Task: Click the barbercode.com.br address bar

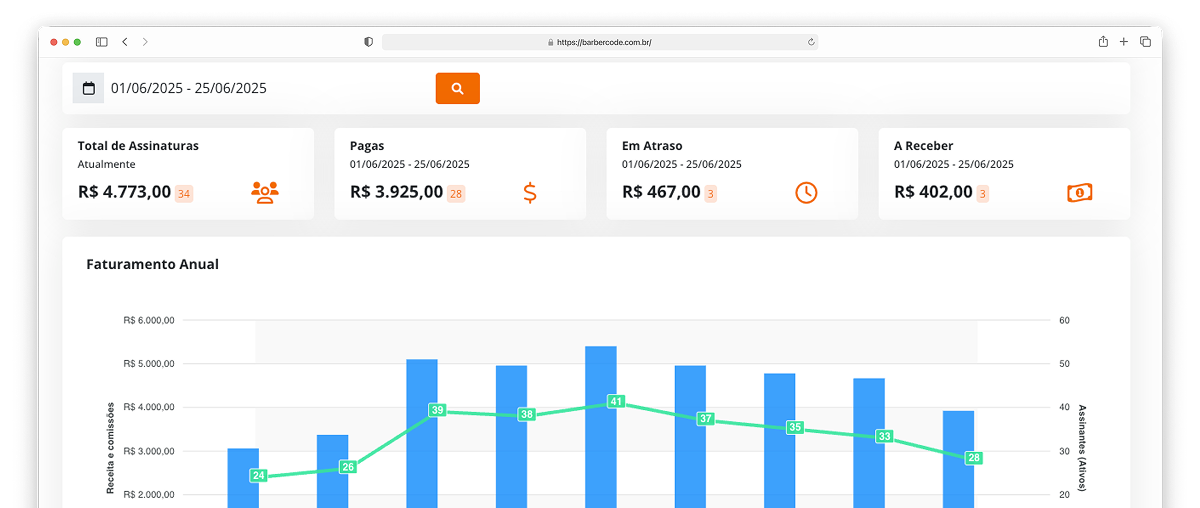Action: tap(600, 42)
